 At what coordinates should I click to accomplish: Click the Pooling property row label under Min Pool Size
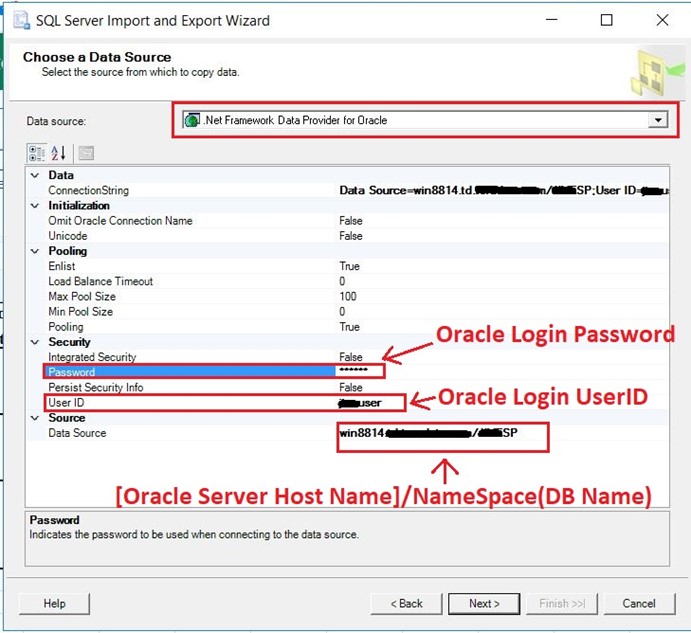click(x=66, y=327)
